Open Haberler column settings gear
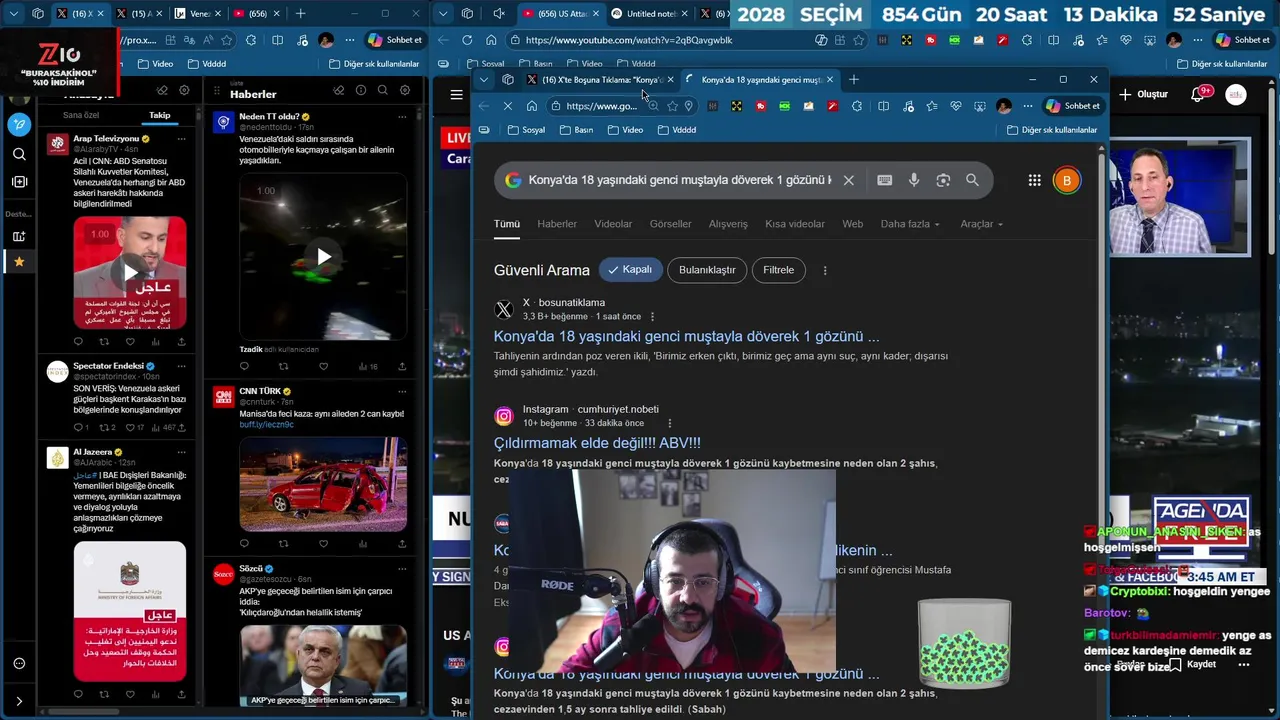Viewport: 1280px width, 720px height. tap(405, 90)
